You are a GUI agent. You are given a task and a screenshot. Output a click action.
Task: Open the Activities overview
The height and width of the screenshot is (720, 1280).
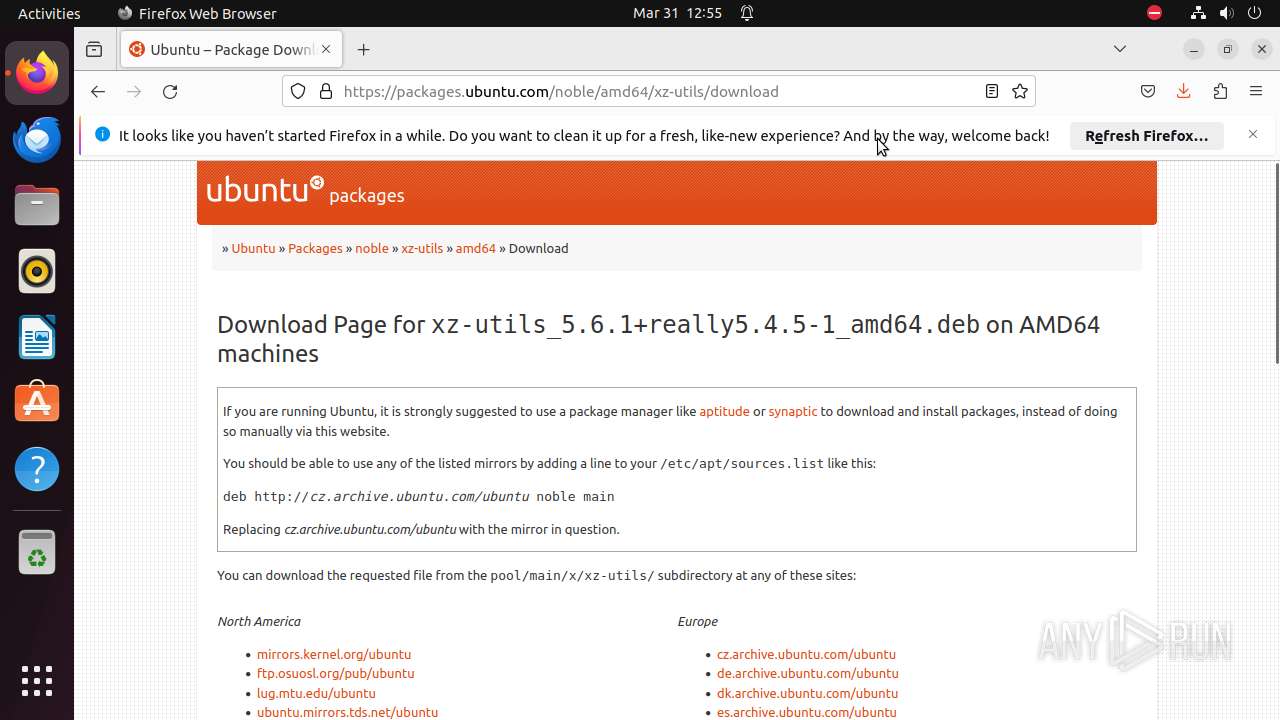(x=49, y=13)
